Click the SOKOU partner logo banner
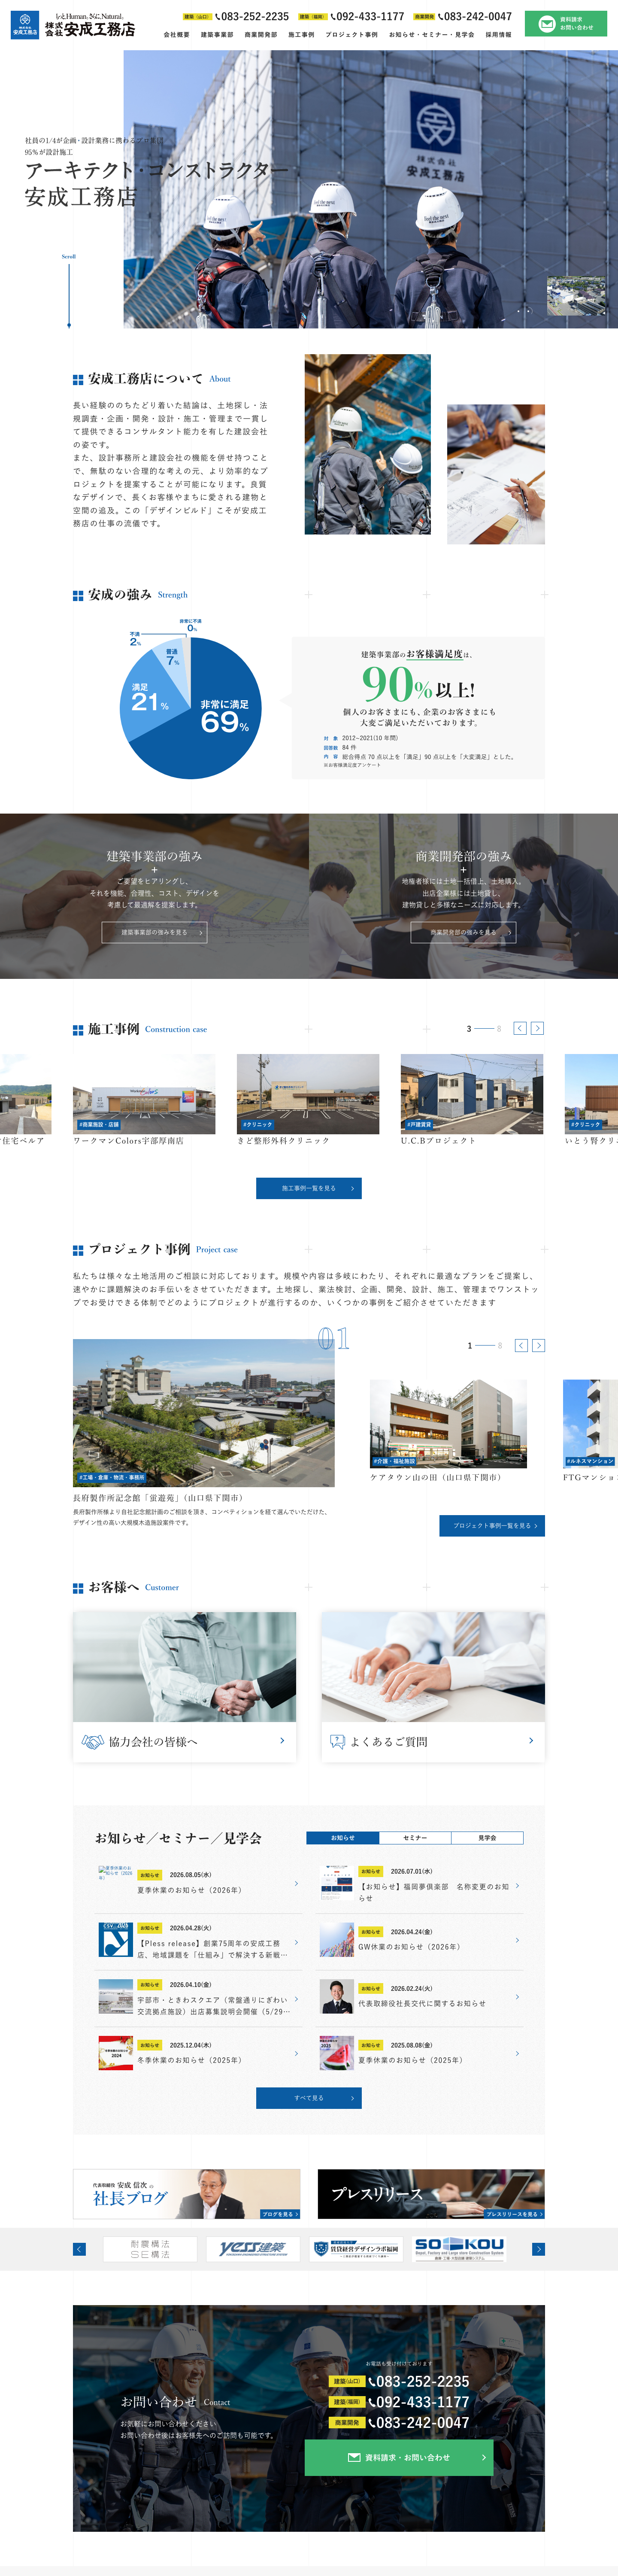 460,2249
